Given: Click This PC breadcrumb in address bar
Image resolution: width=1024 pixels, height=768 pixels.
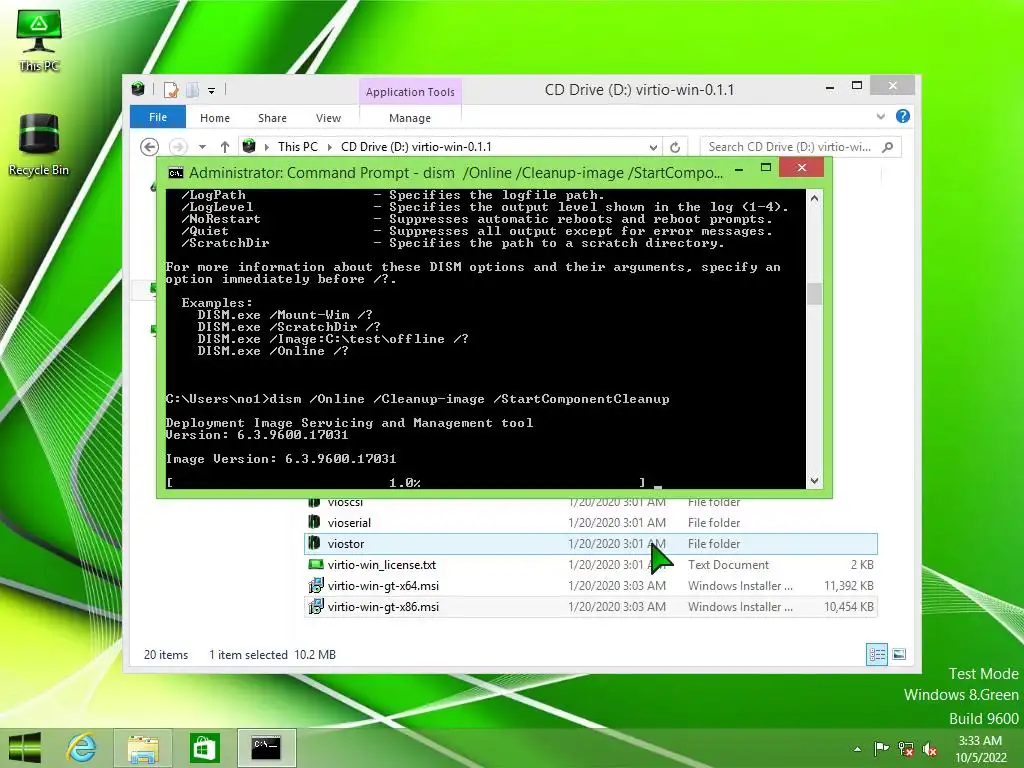Looking at the screenshot, I should 298,147.
